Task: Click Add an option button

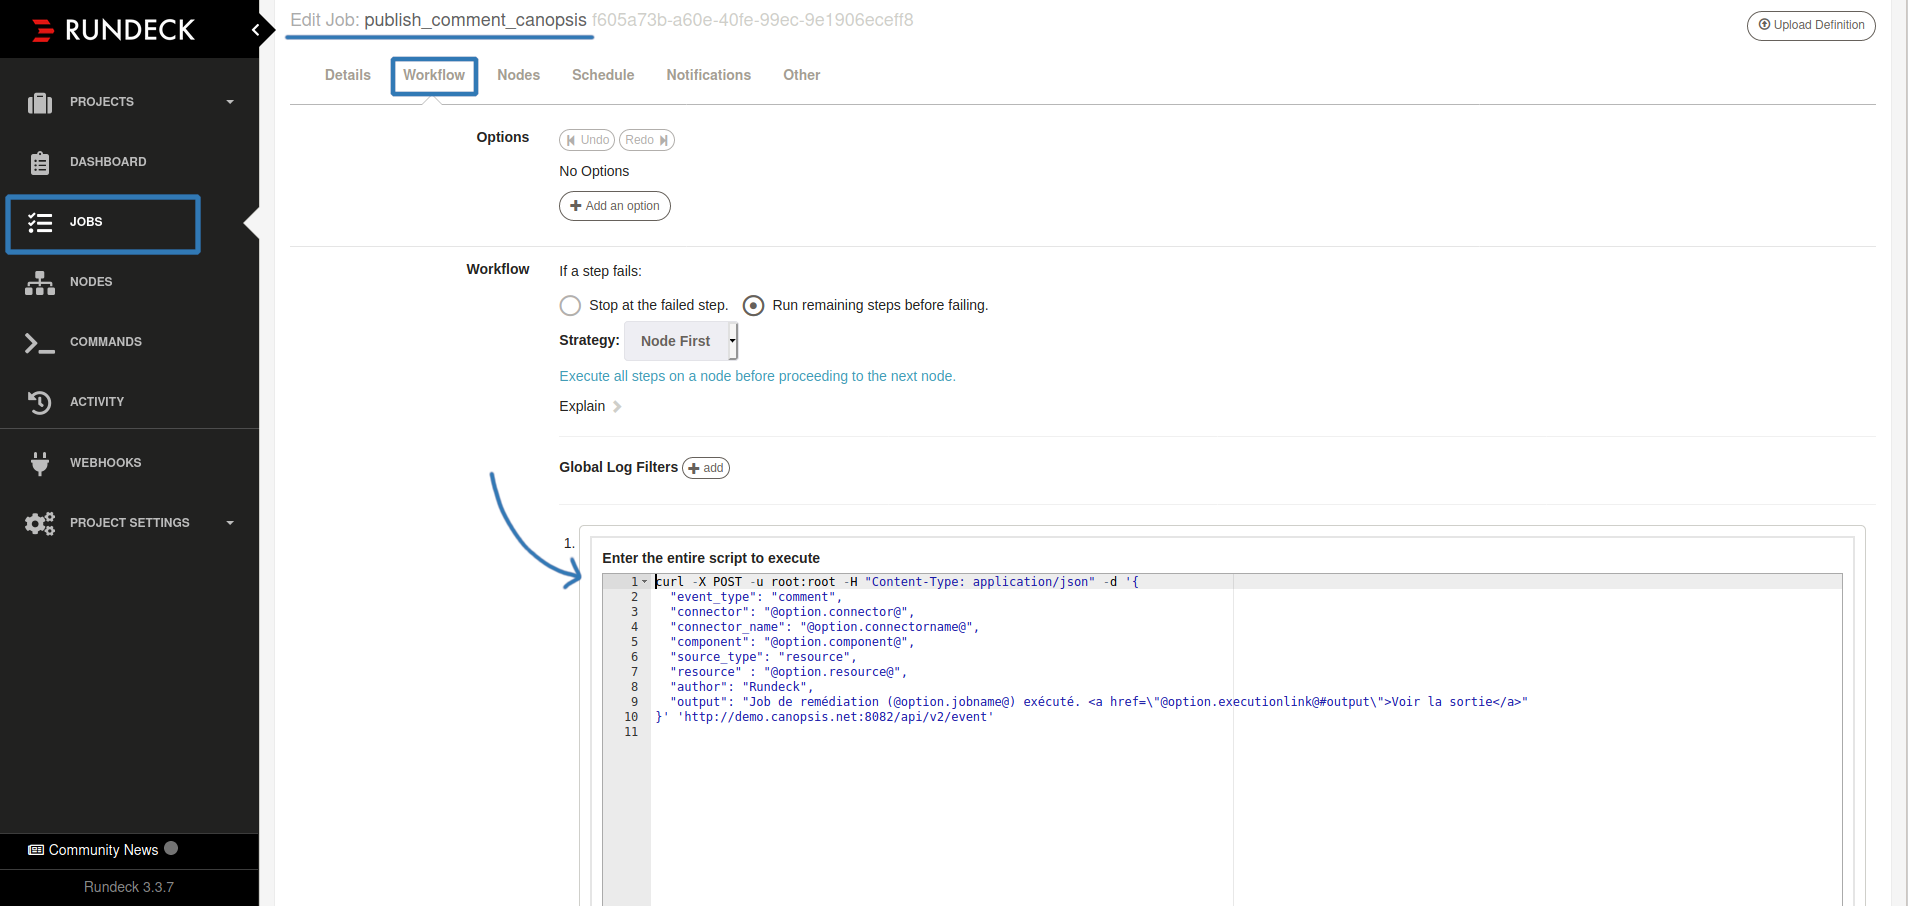Action: tap(615, 206)
